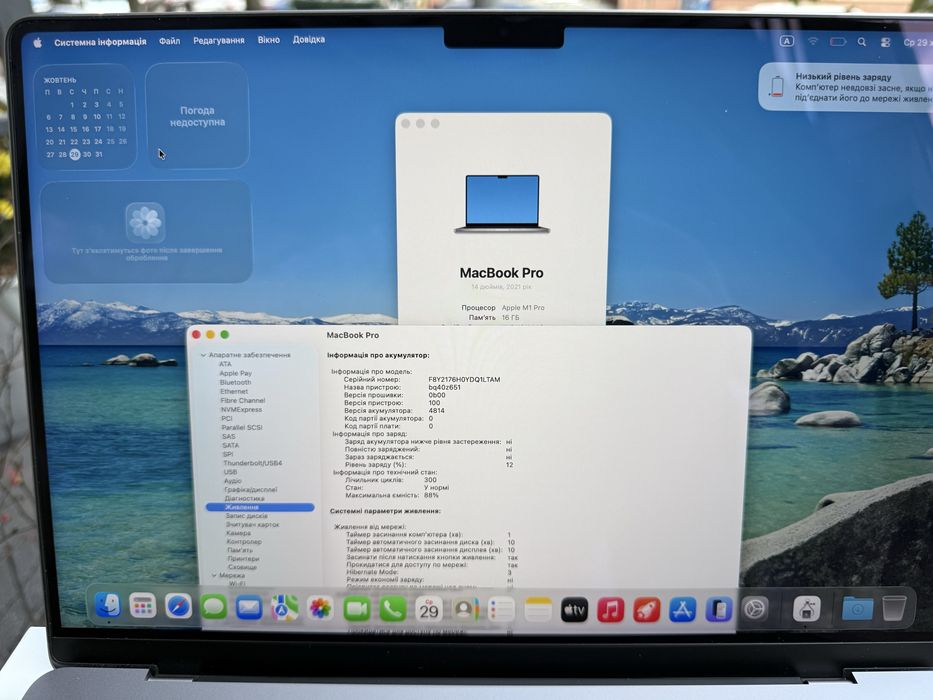933x700 pixels.
Task: Open the Trash in the Dock
Action: [894, 608]
